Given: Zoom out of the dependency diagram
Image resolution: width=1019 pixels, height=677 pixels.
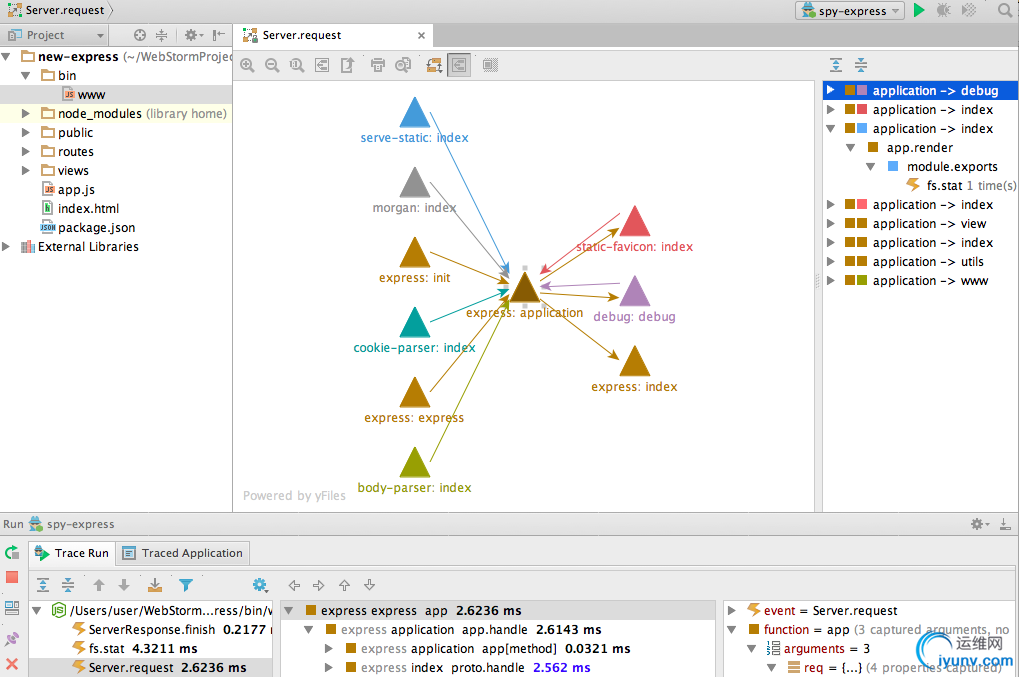Looking at the screenshot, I should (272, 65).
